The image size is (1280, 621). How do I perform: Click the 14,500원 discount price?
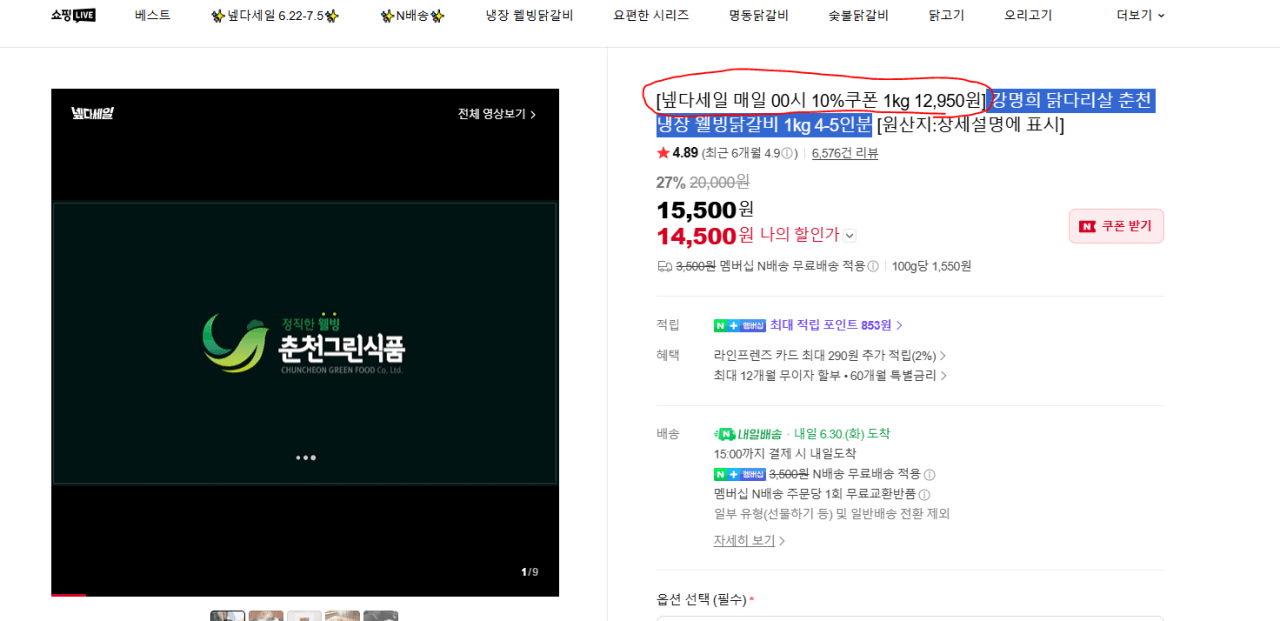[x=705, y=236]
